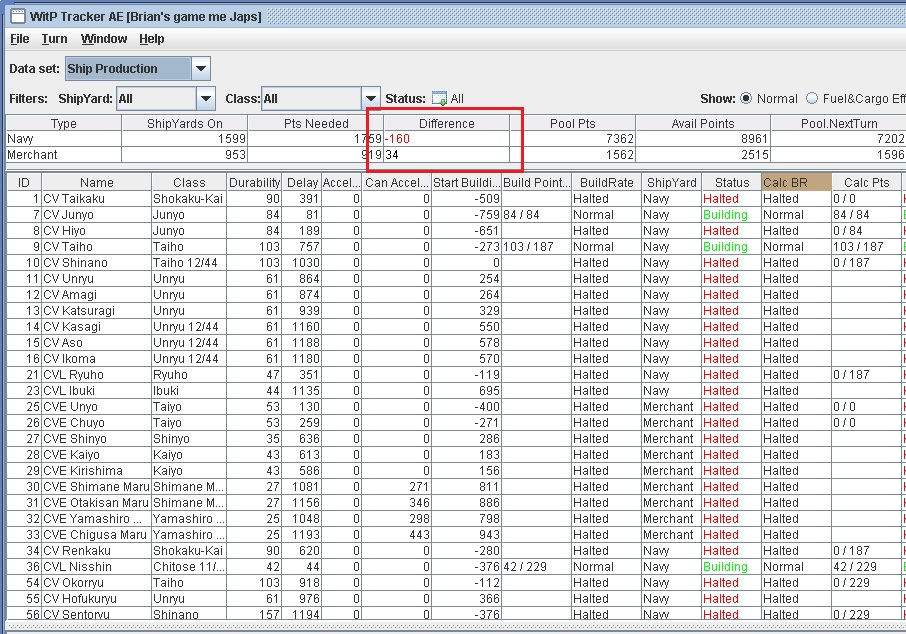Select the CV Taiho row
The width and height of the screenshot is (906, 634).
(456, 247)
